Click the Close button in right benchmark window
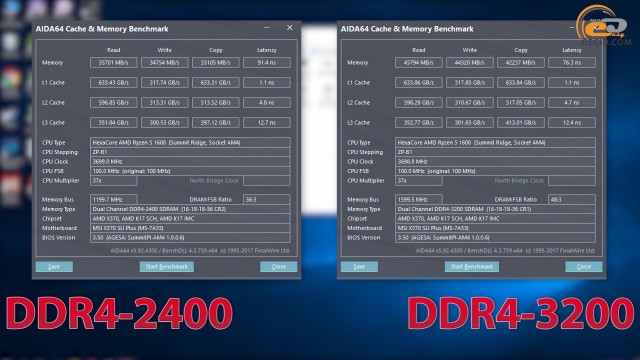This screenshot has width=640, height=360. point(584,267)
